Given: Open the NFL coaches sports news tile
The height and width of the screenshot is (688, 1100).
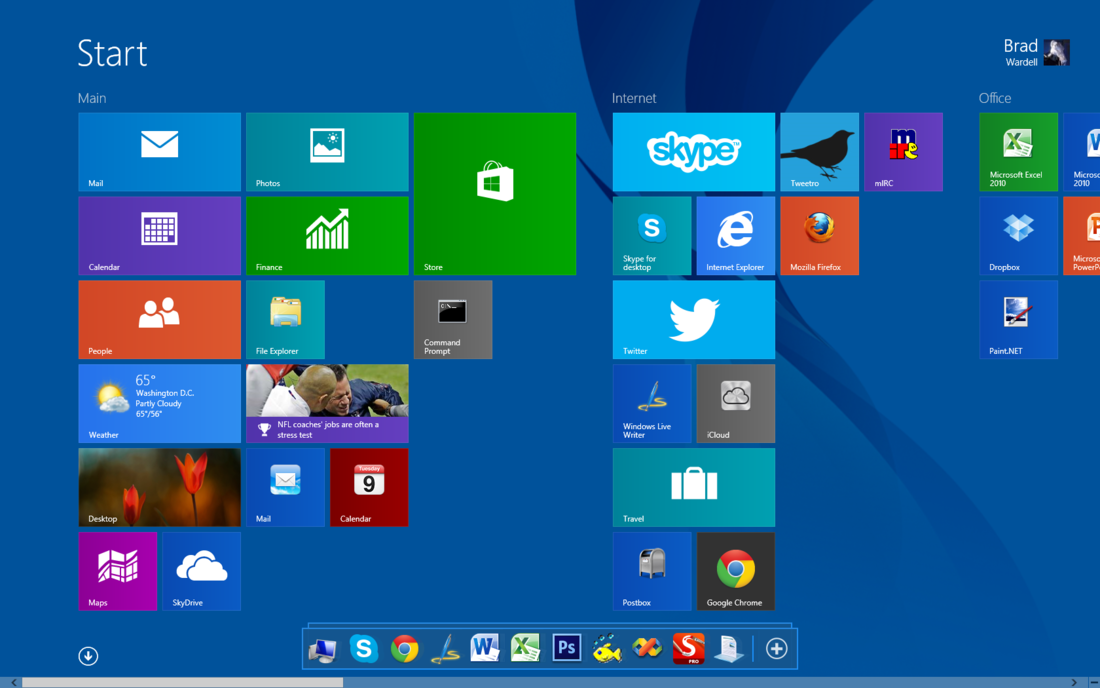Looking at the screenshot, I should [x=327, y=403].
